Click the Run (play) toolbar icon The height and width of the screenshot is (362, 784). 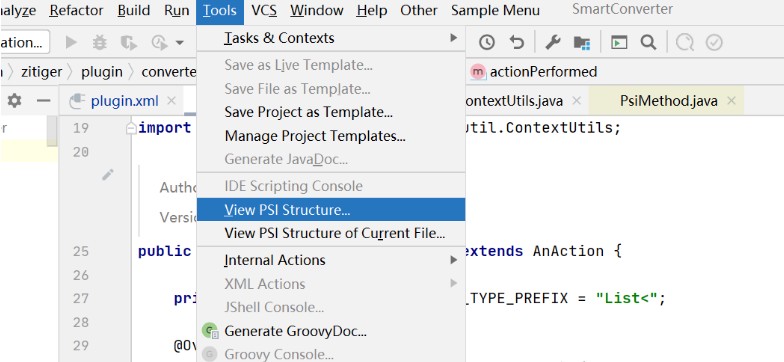[71, 43]
